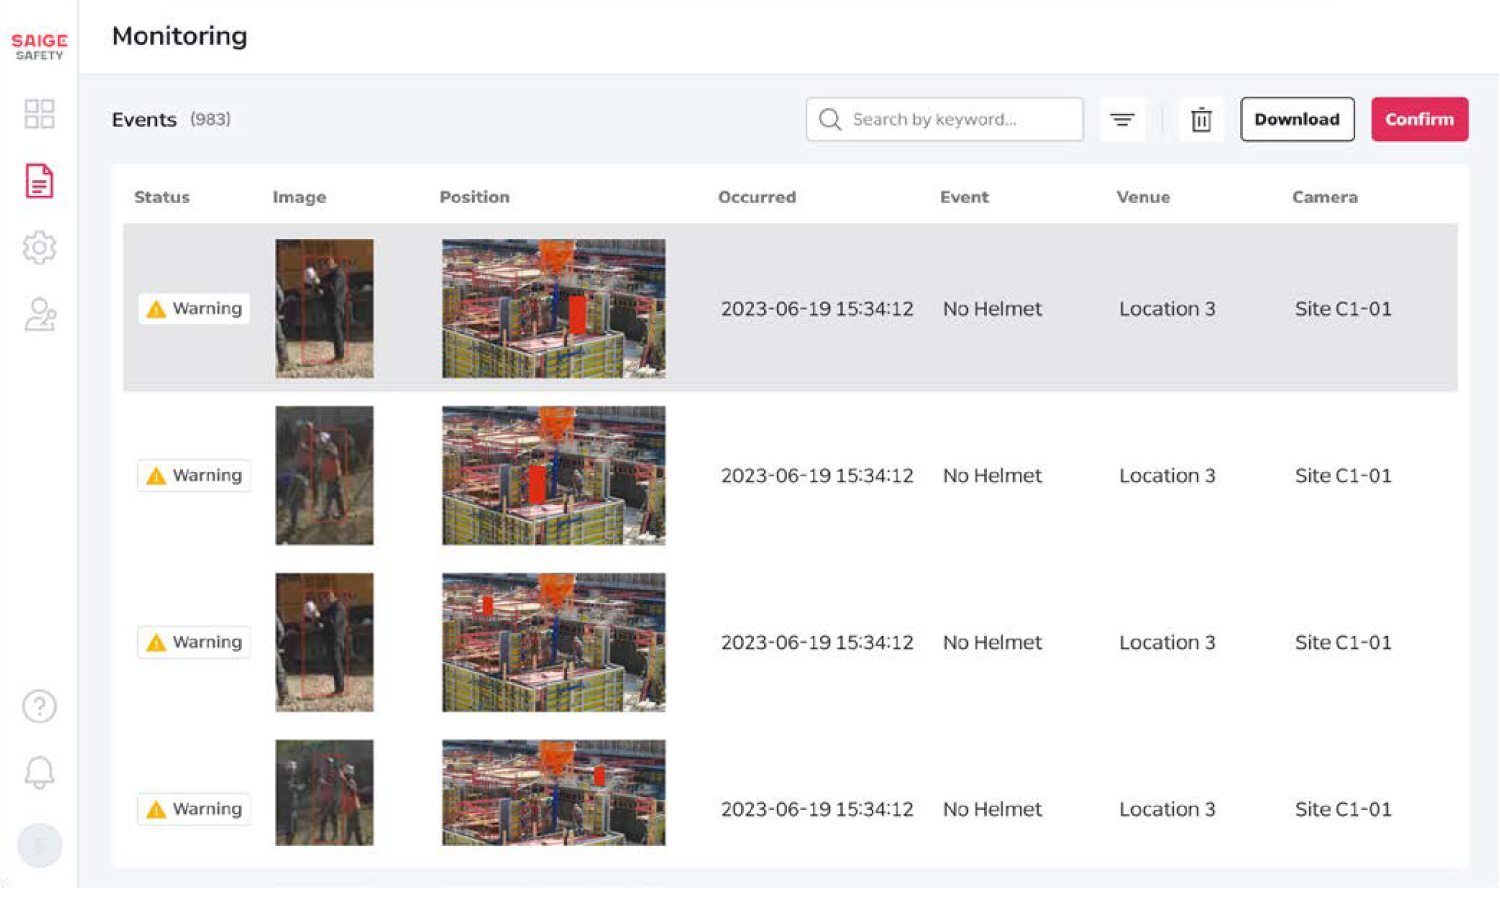Click the Events (983) heading

point(171,119)
